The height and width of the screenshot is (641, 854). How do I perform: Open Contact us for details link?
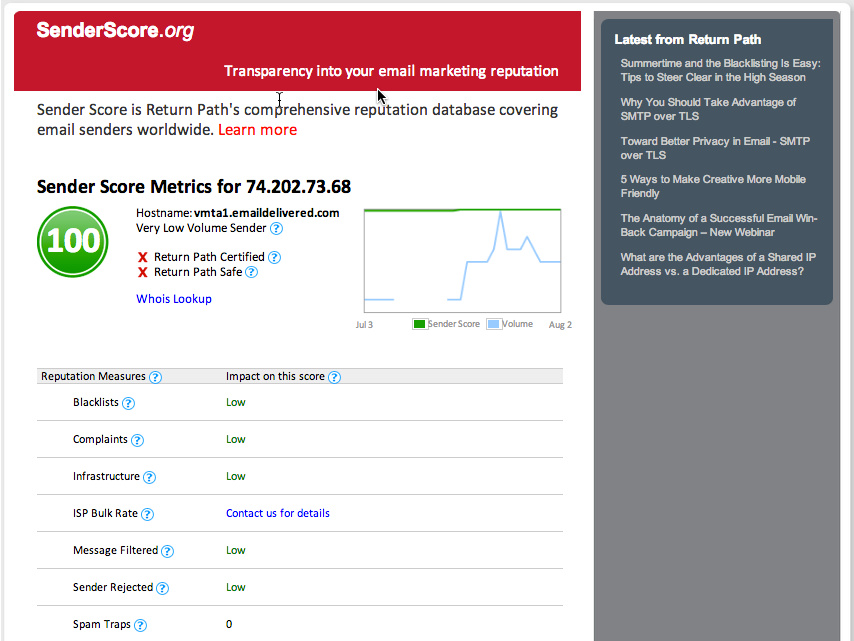278,513
